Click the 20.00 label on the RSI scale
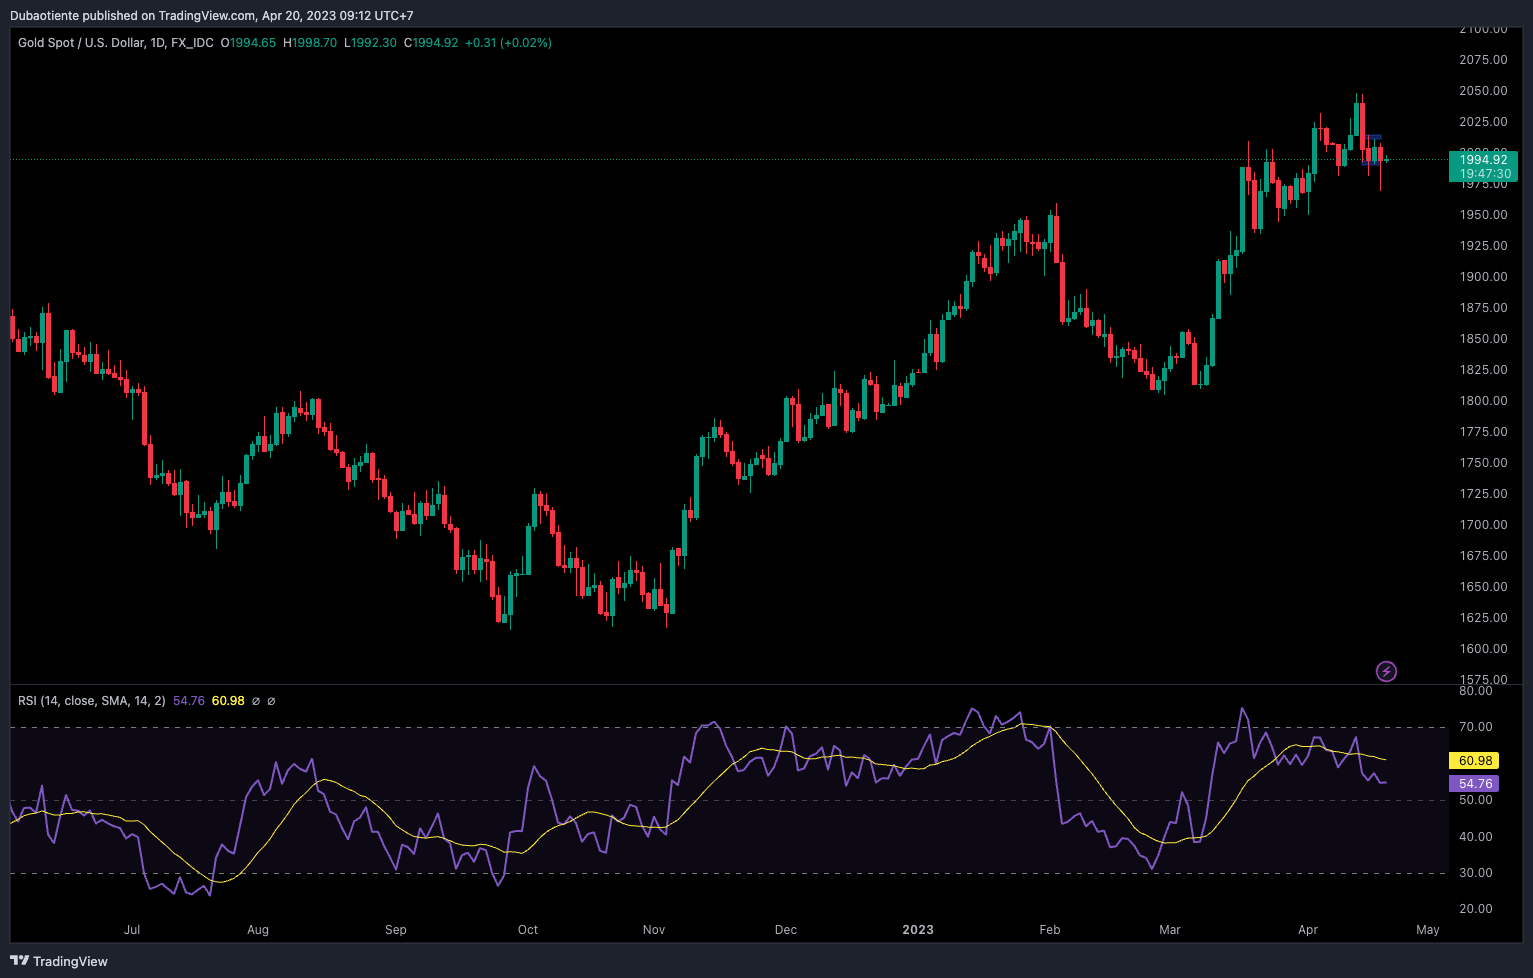Screen dimensions: 1533x978 (x=1476, y=909)
